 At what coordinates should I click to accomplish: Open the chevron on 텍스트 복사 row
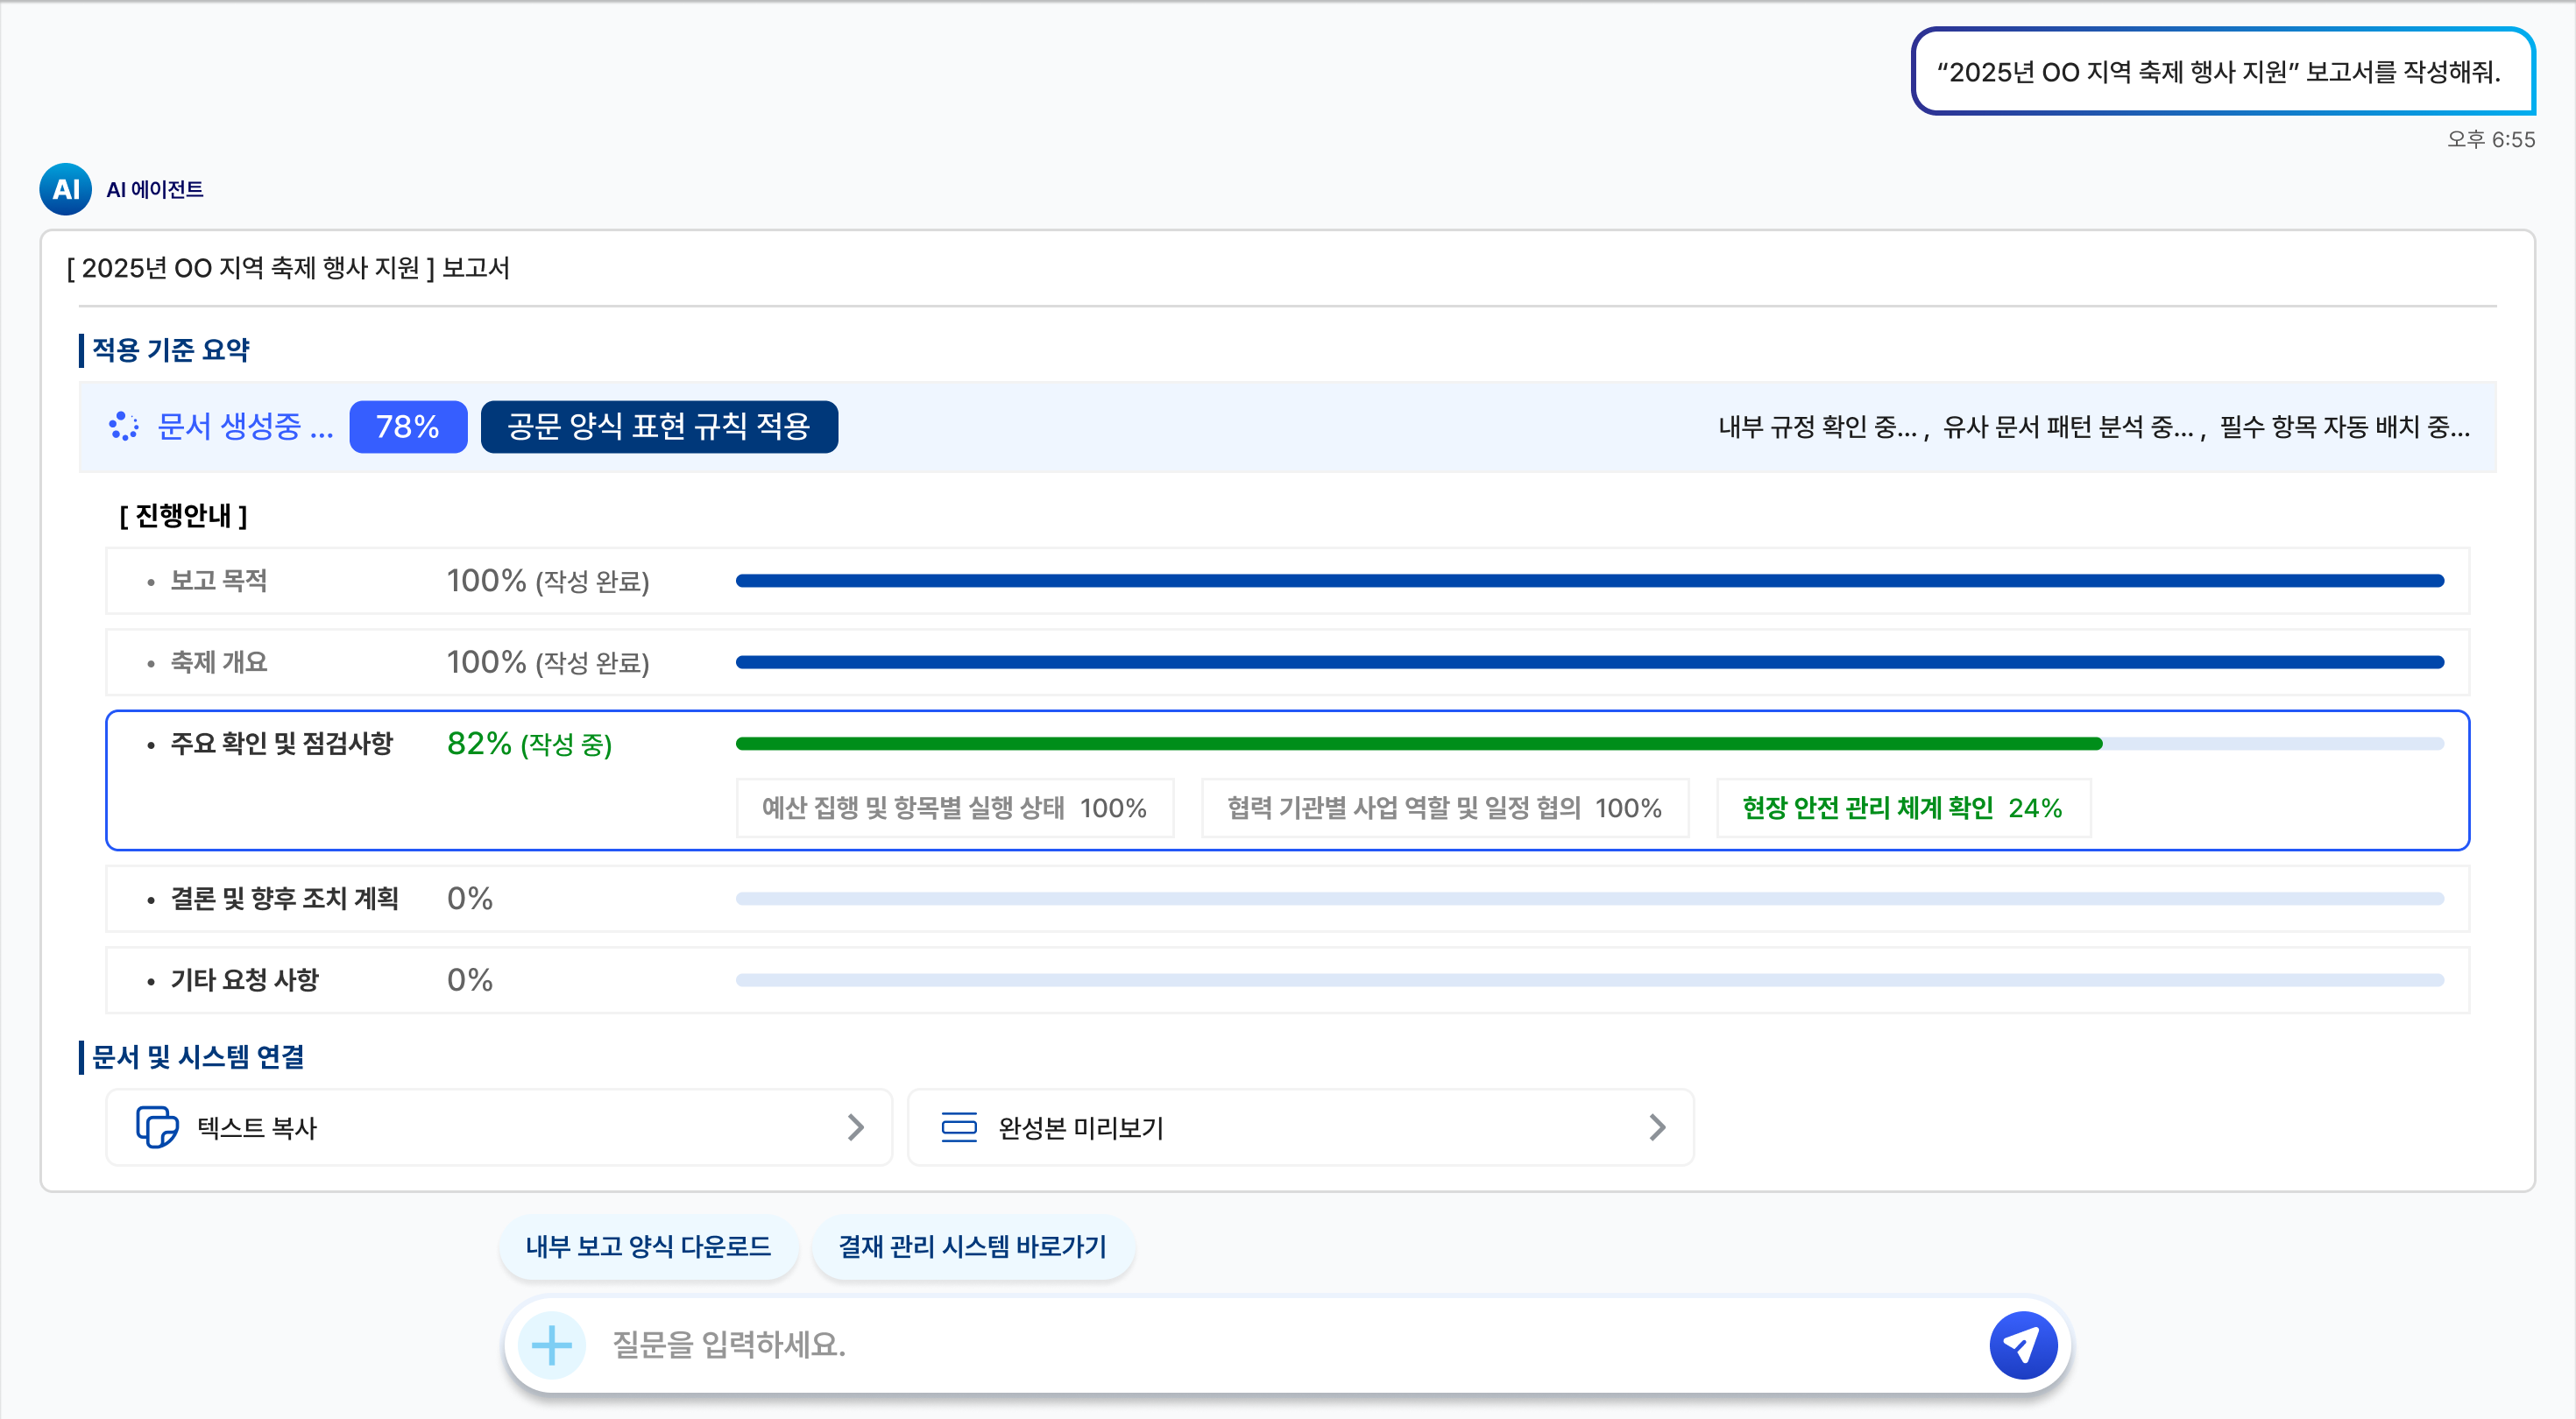[x=855, y=1127]
